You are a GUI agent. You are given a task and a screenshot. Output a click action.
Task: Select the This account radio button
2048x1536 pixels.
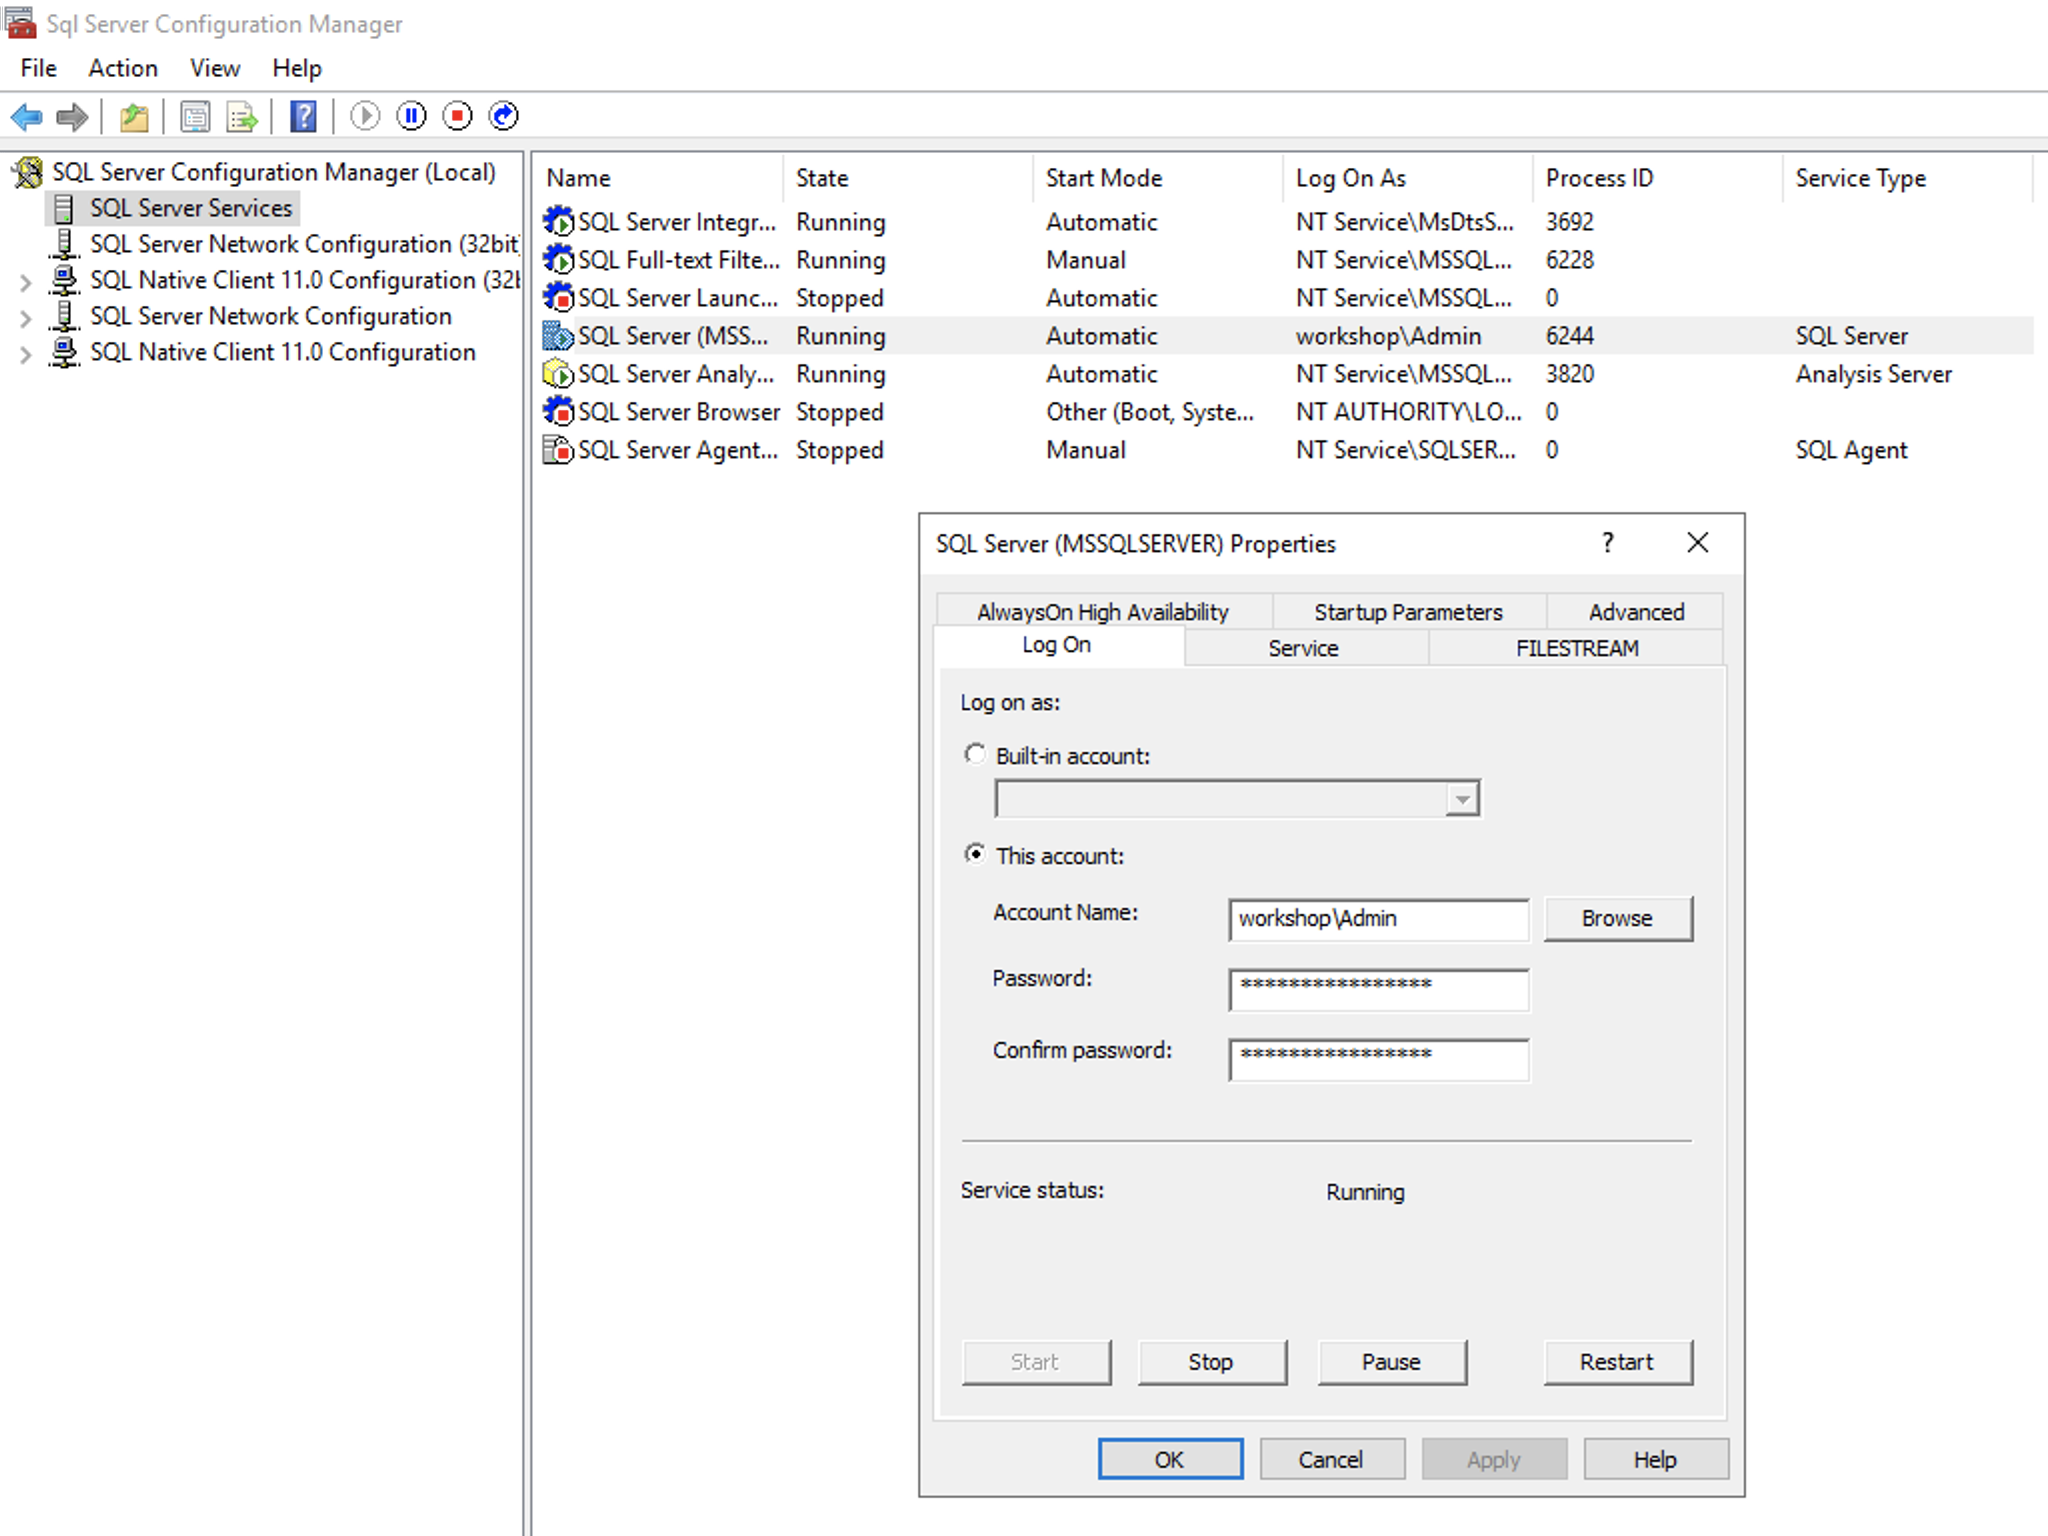click(974, 854)
